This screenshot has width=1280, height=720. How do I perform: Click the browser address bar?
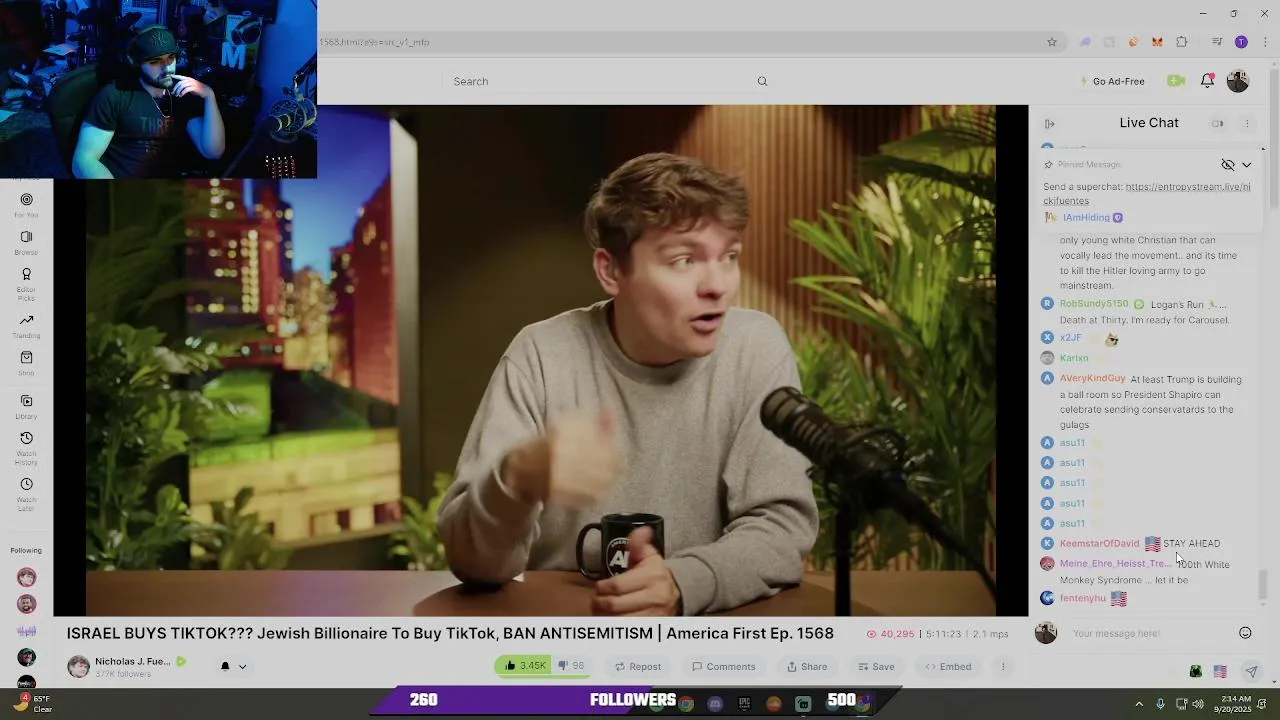click(x=680, y=42)
